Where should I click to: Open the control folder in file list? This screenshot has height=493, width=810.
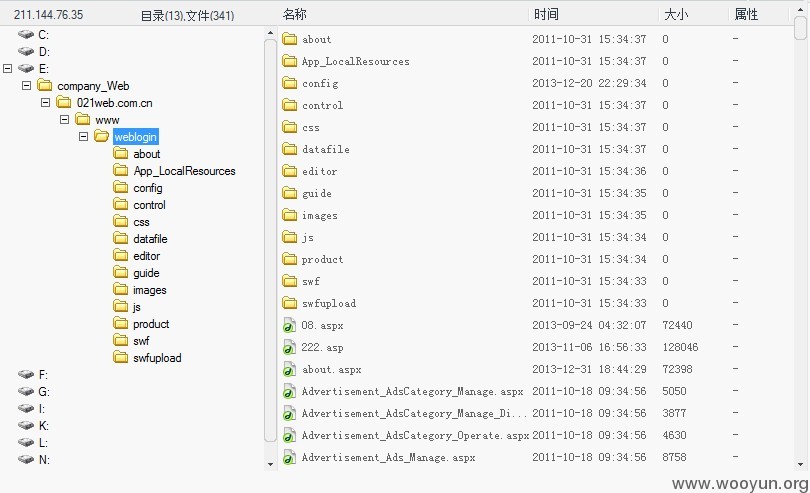(322, 105)
